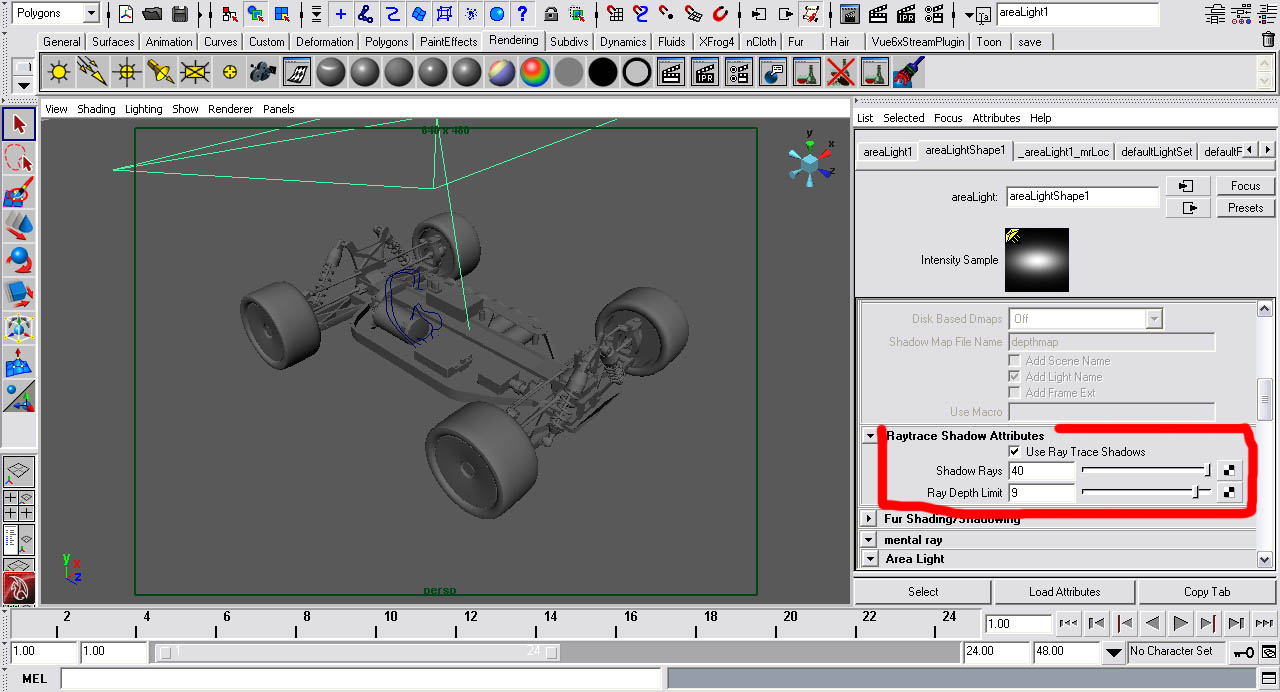Choose the Lasso select tool
Screen dimensions: 1280x692
pyautogui.click(x=19, y=159)
